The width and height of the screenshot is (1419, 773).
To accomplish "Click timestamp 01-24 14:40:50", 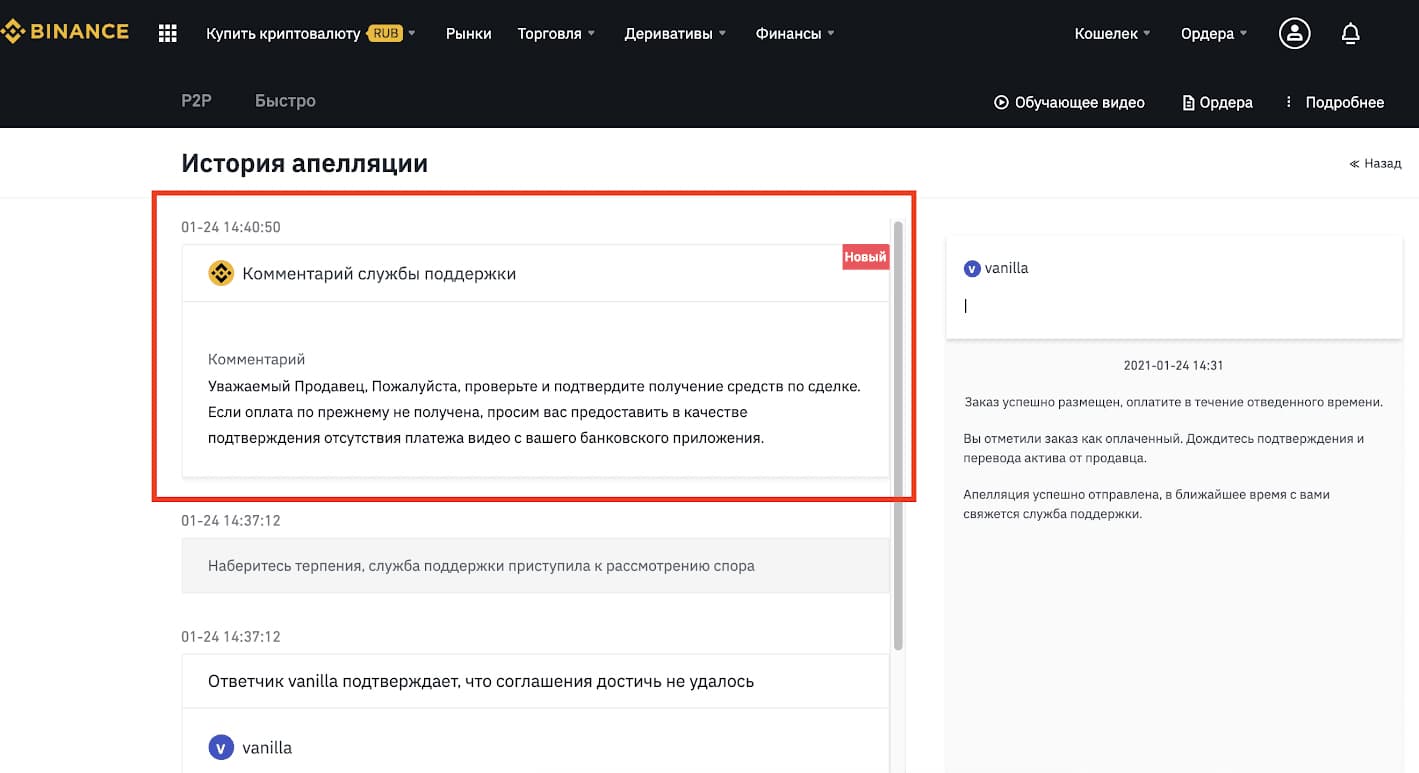I will (x=231, y=227).
